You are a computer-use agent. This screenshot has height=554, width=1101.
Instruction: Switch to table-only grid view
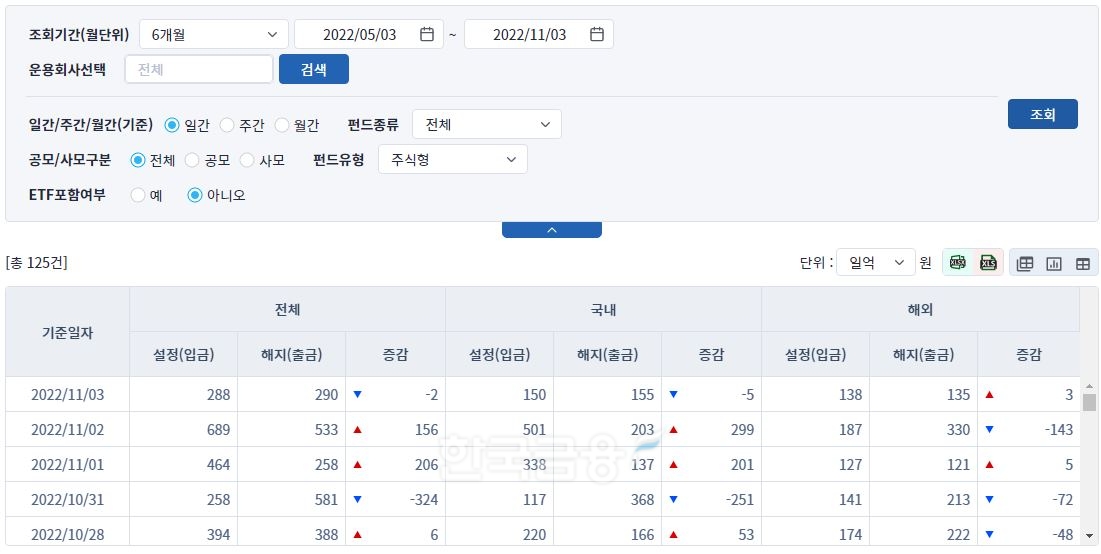point(1083,263)
